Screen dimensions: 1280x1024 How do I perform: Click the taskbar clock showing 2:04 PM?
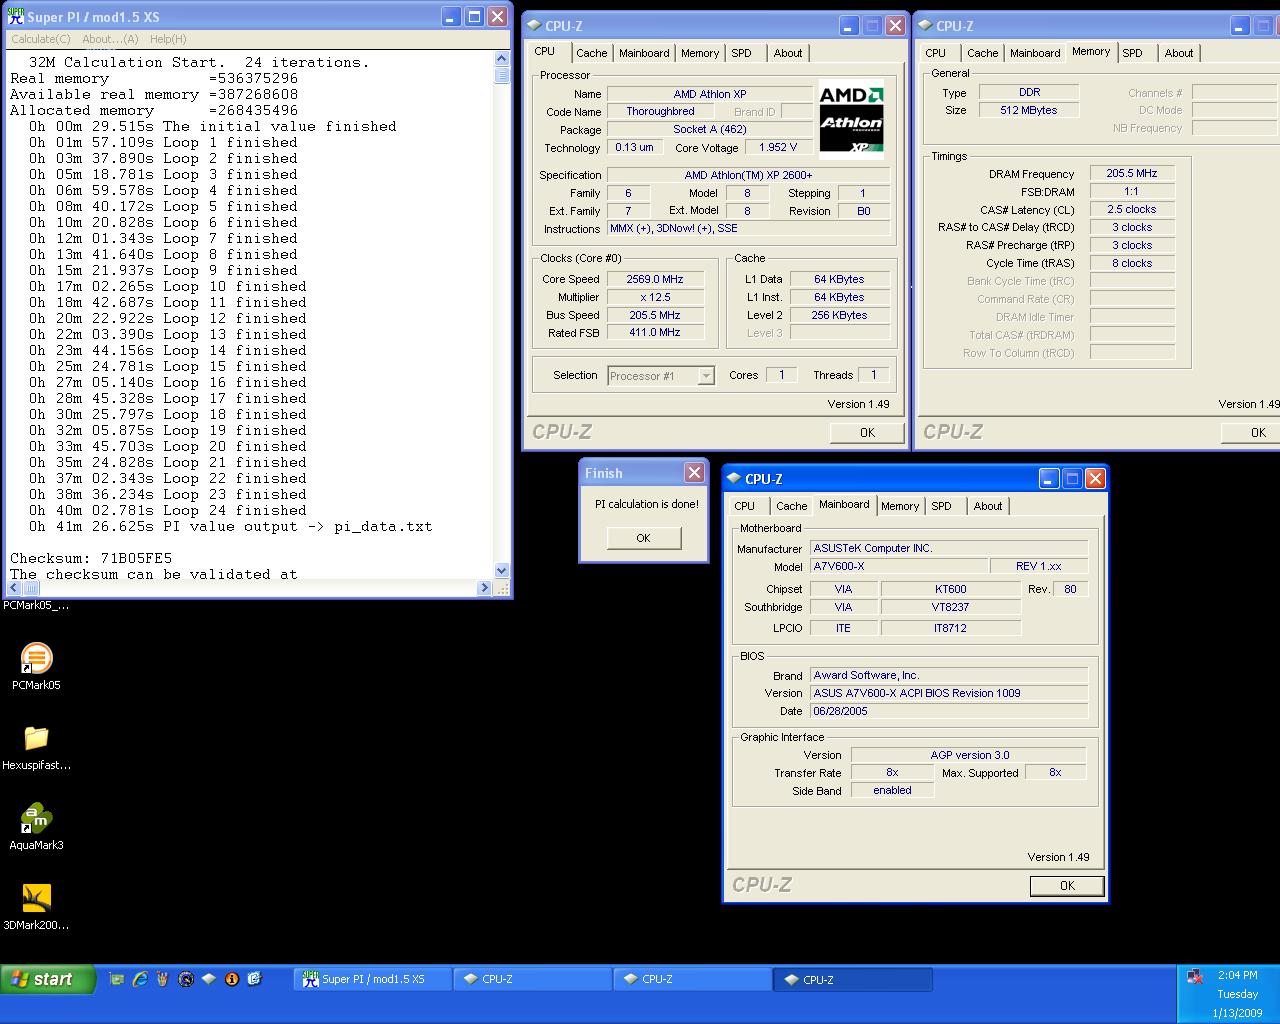tap(1238, 975)
